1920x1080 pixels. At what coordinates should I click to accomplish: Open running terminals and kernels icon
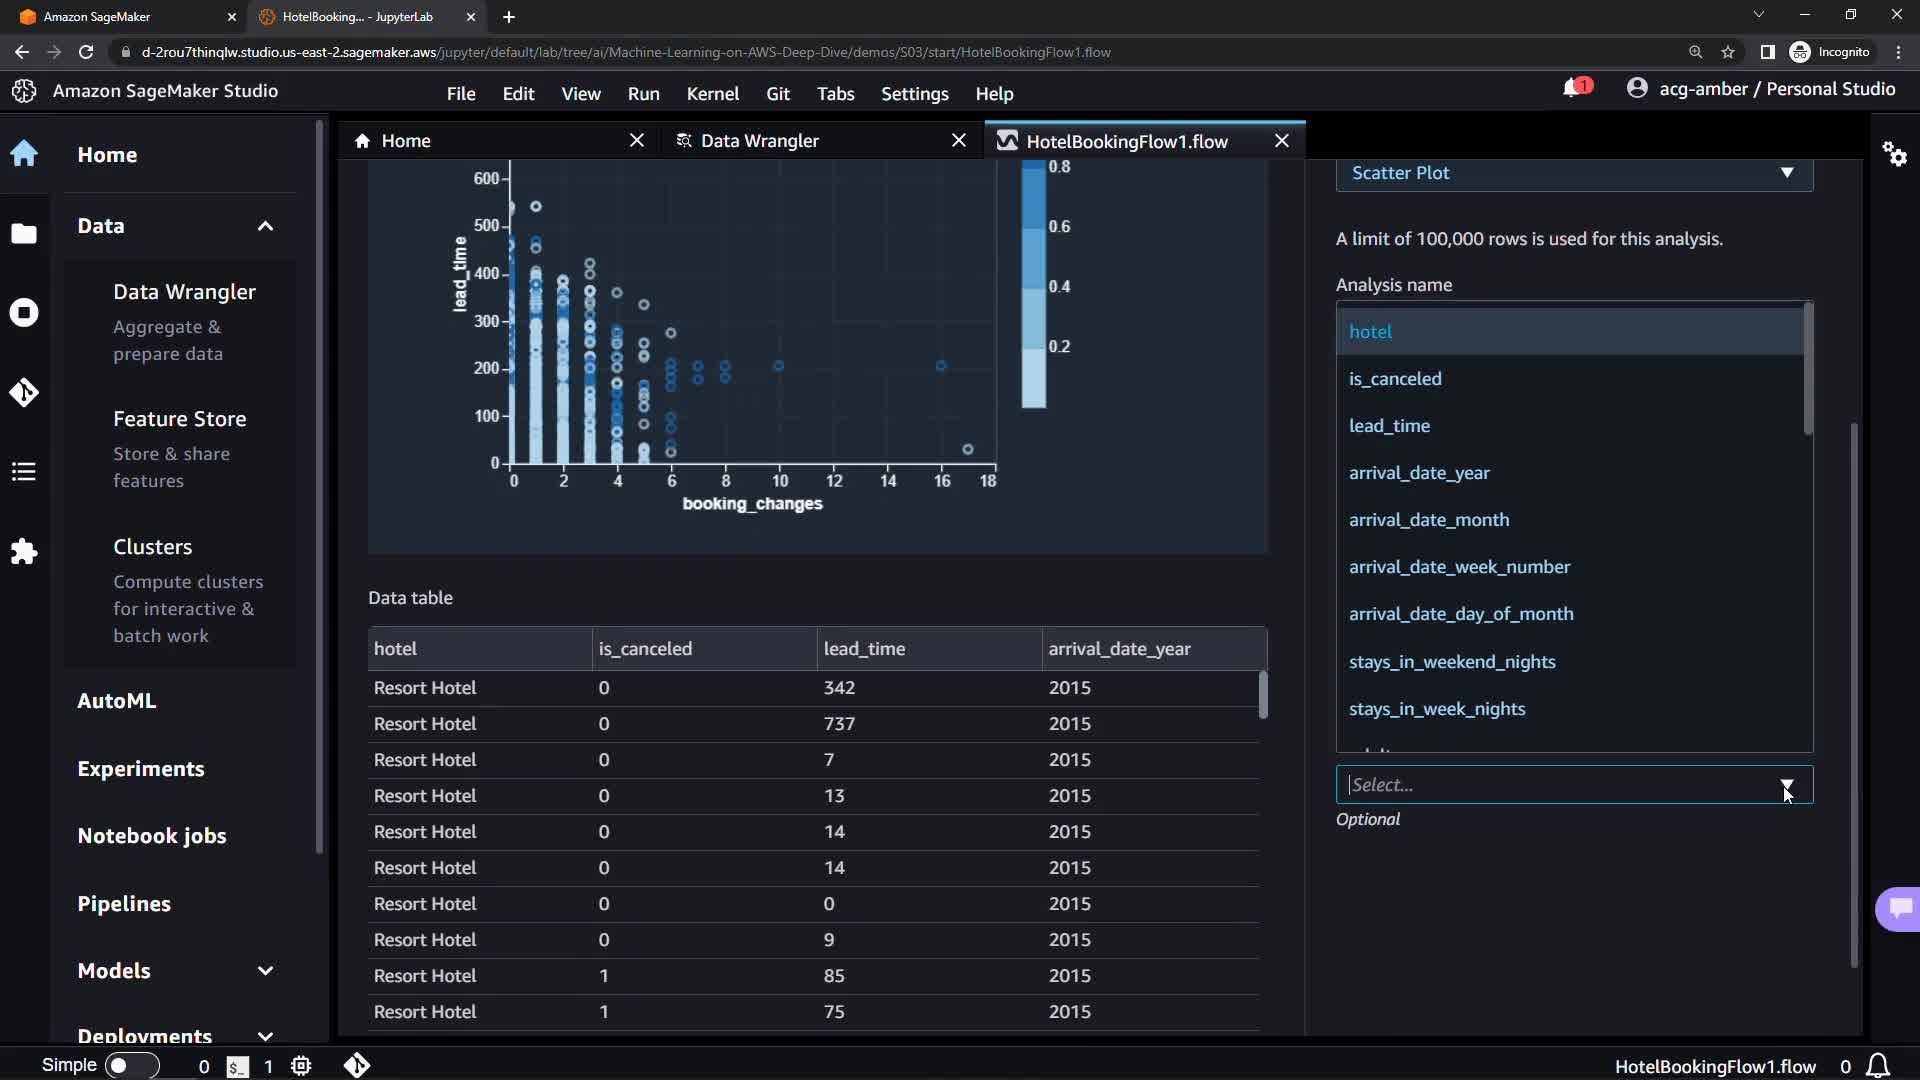(24, 313)
